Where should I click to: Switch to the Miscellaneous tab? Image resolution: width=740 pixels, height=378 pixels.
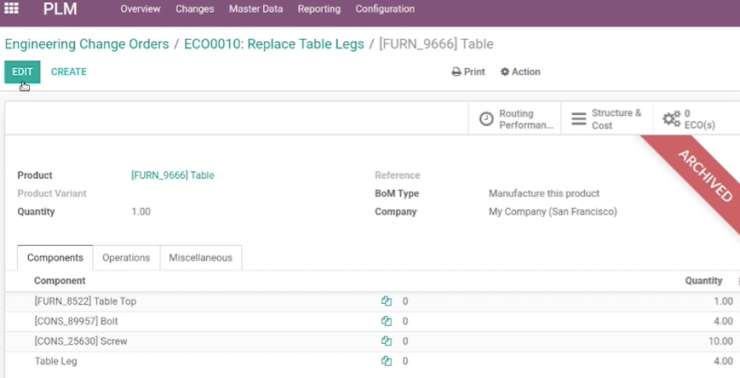(201, 258)
